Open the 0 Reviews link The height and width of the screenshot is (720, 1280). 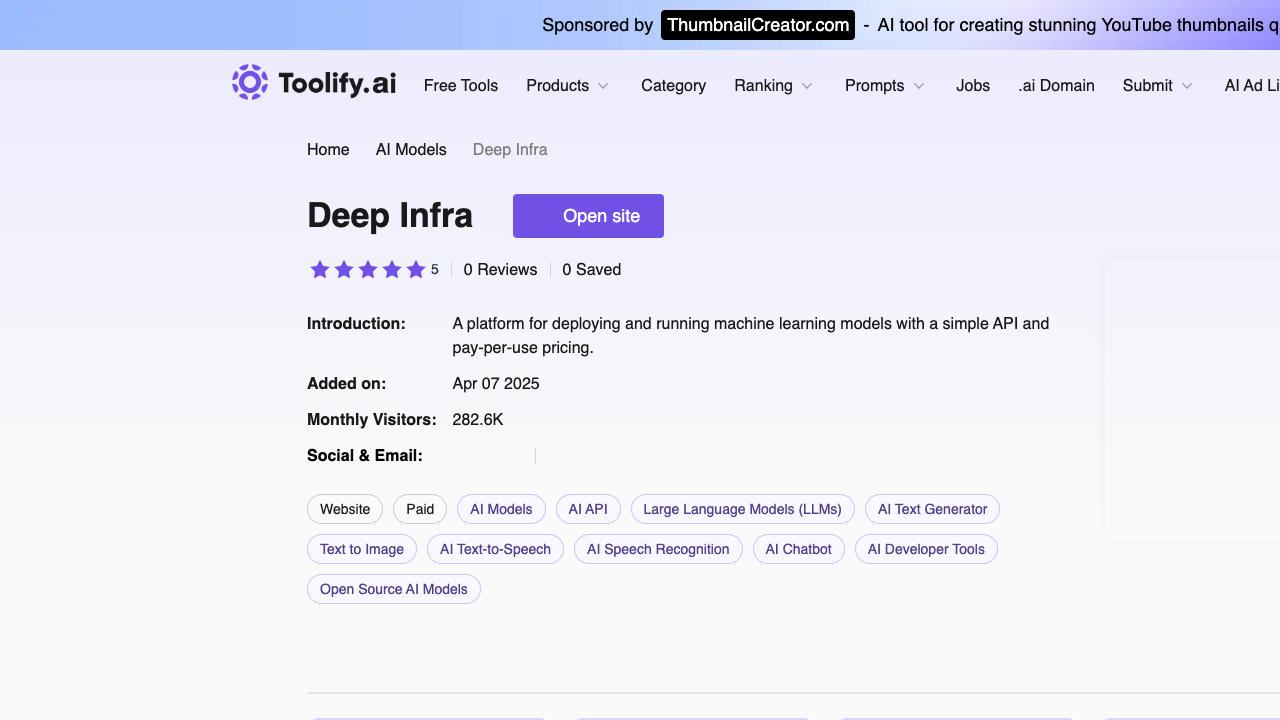tap(500, 270)
